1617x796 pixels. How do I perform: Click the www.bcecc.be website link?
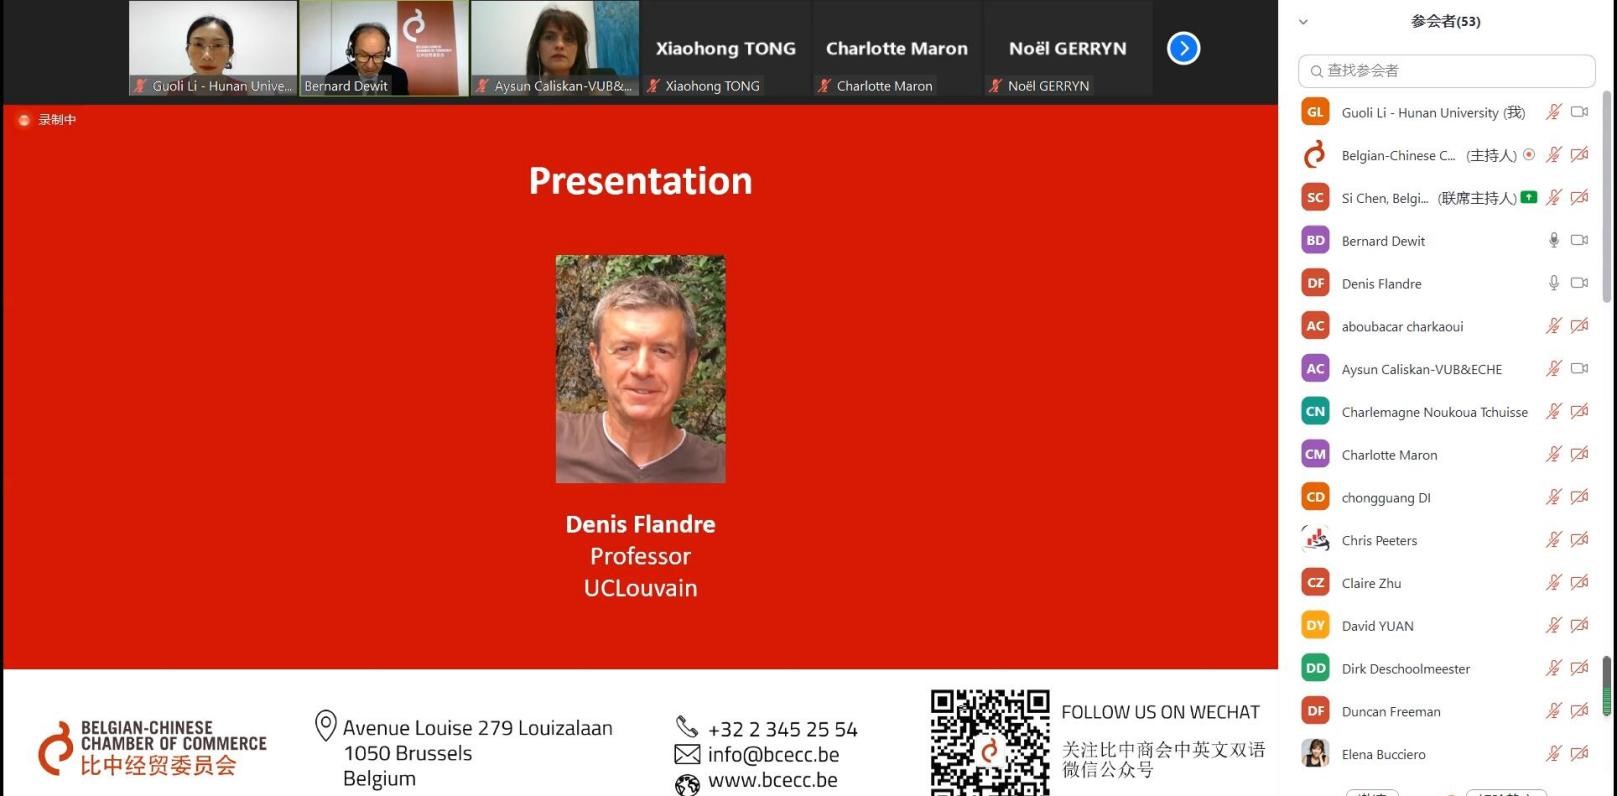tap(772, 780)
